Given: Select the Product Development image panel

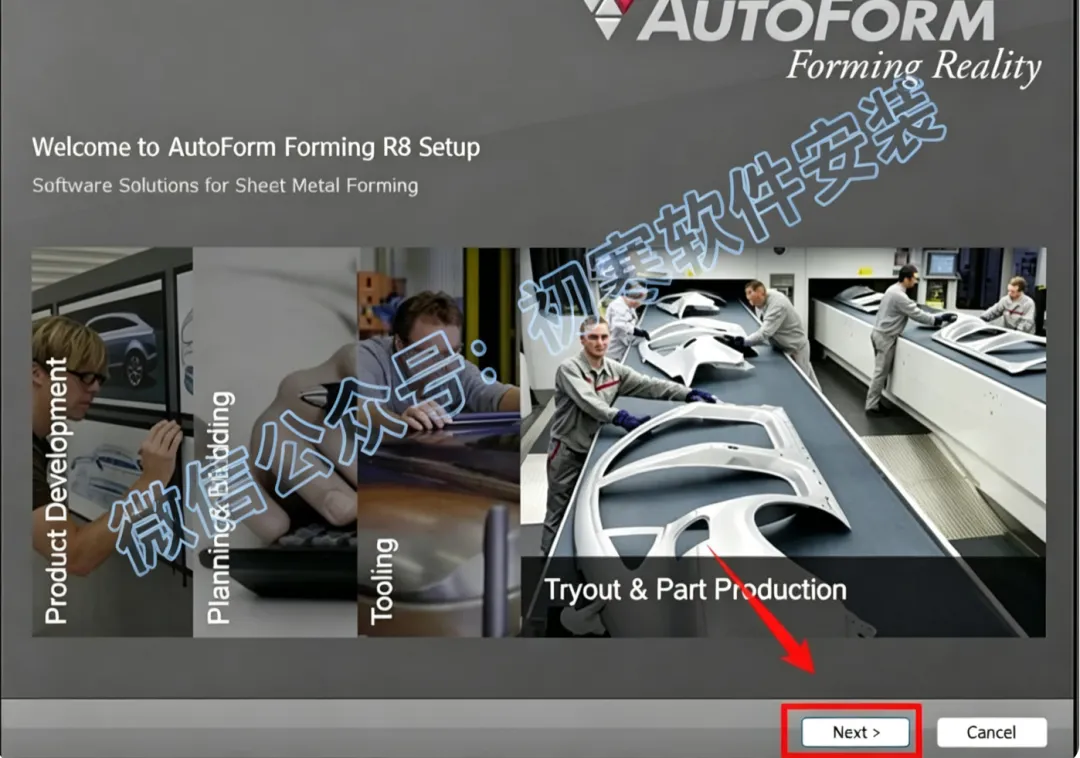Looking at the screenshot, I should coord(112,442).
